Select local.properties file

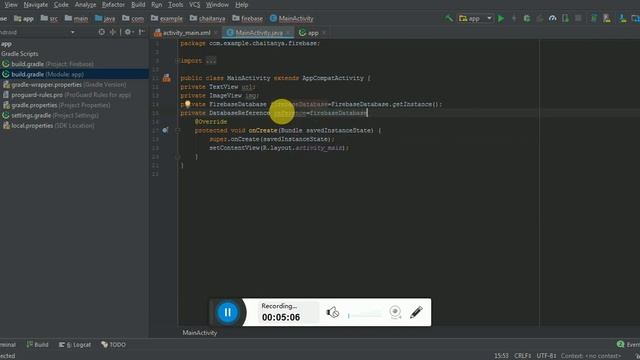[x=49, y=125]
